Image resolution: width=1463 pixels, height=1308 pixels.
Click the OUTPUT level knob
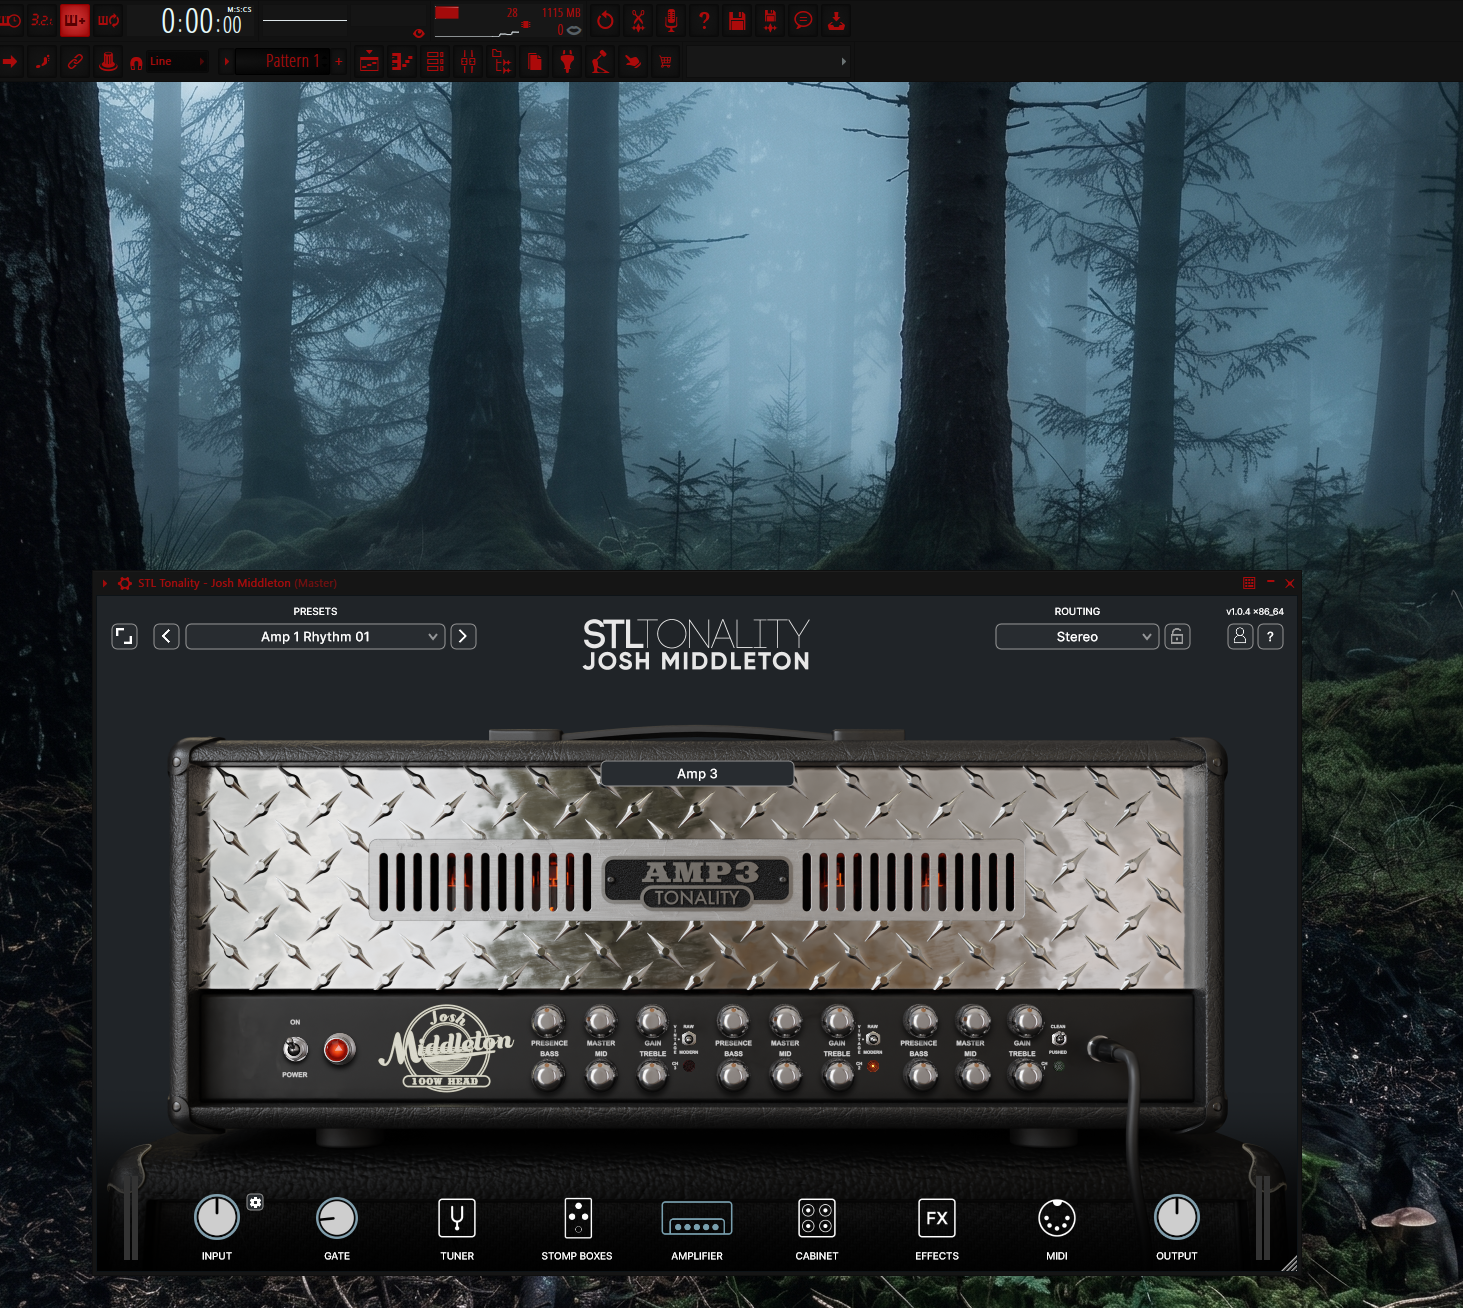tap(1177, 1217)
